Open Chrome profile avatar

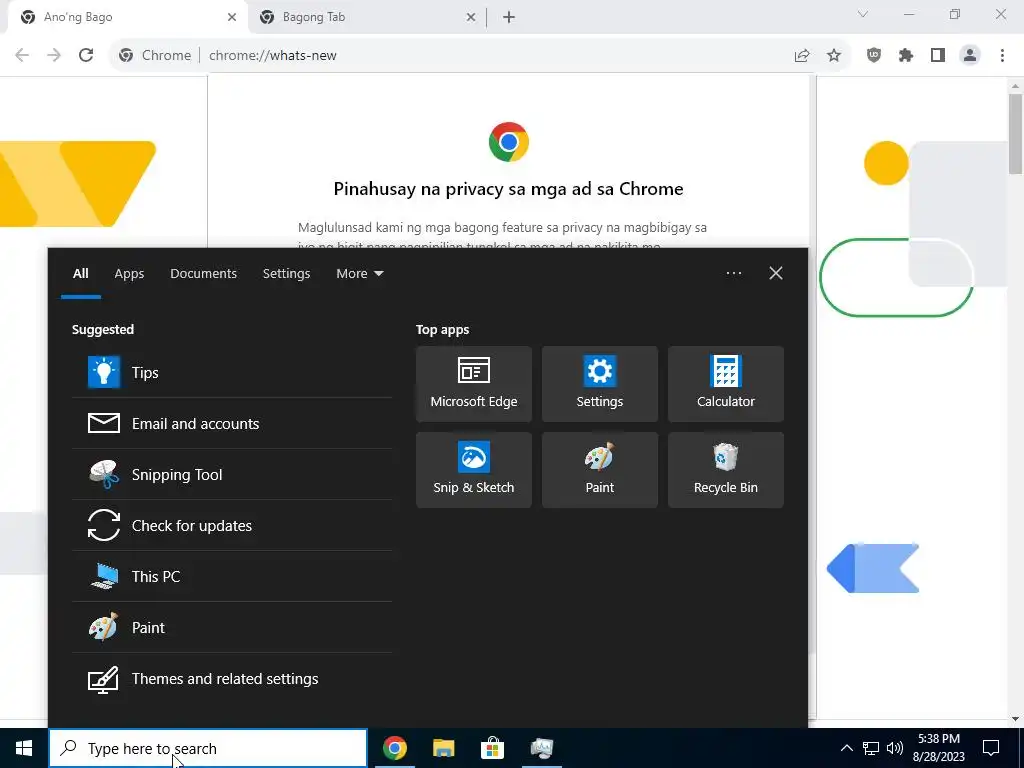pos(970,56)
